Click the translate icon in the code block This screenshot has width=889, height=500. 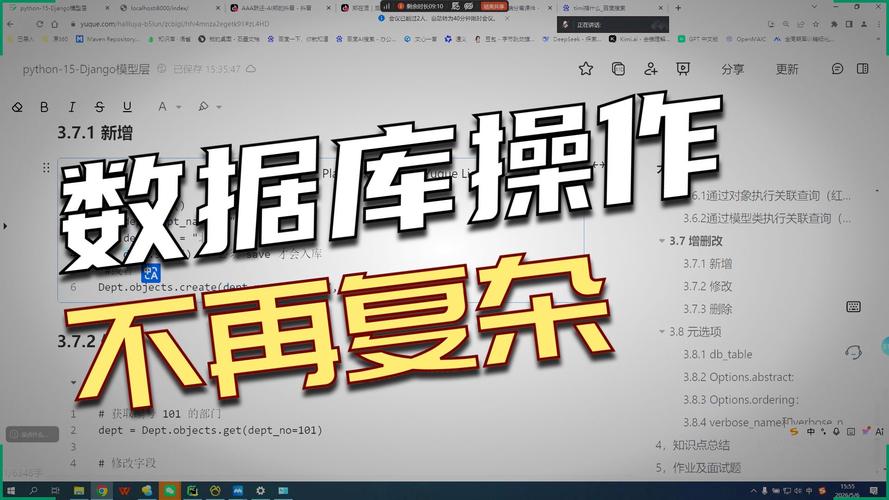pyautogui.click(x=151, y=273)
